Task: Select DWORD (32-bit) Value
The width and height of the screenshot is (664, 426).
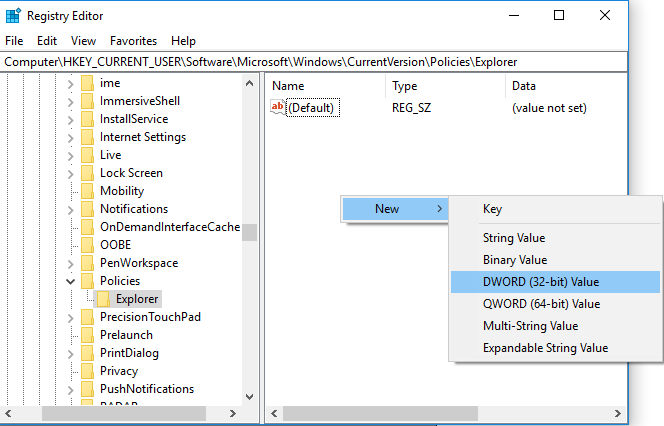Action: [x=555, y=282]
